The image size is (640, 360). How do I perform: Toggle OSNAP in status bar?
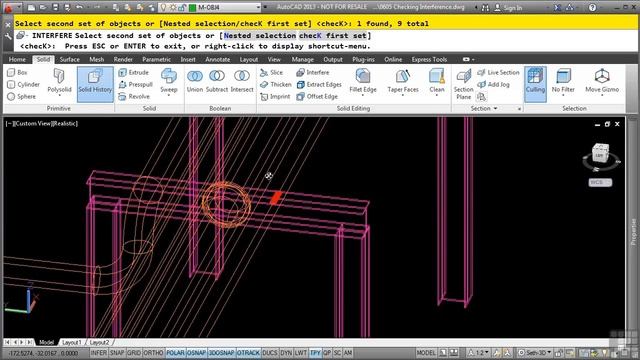click(196, 353)
